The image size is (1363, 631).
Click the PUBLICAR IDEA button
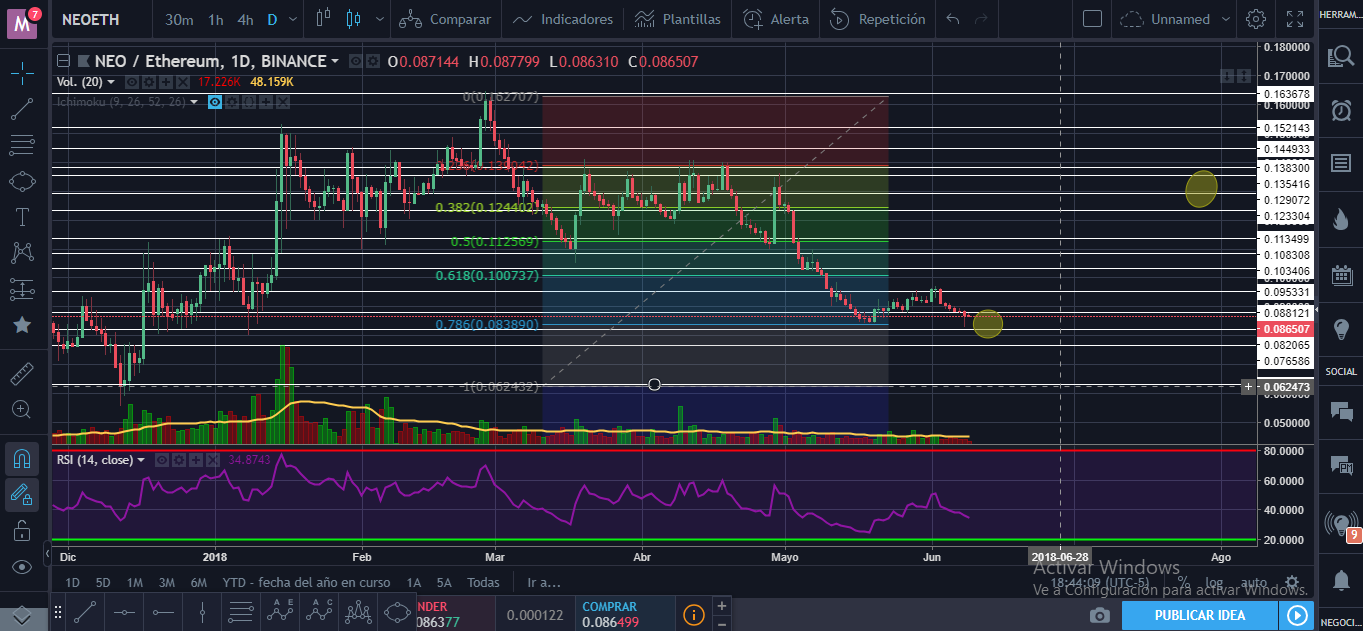coord(1200,615)
